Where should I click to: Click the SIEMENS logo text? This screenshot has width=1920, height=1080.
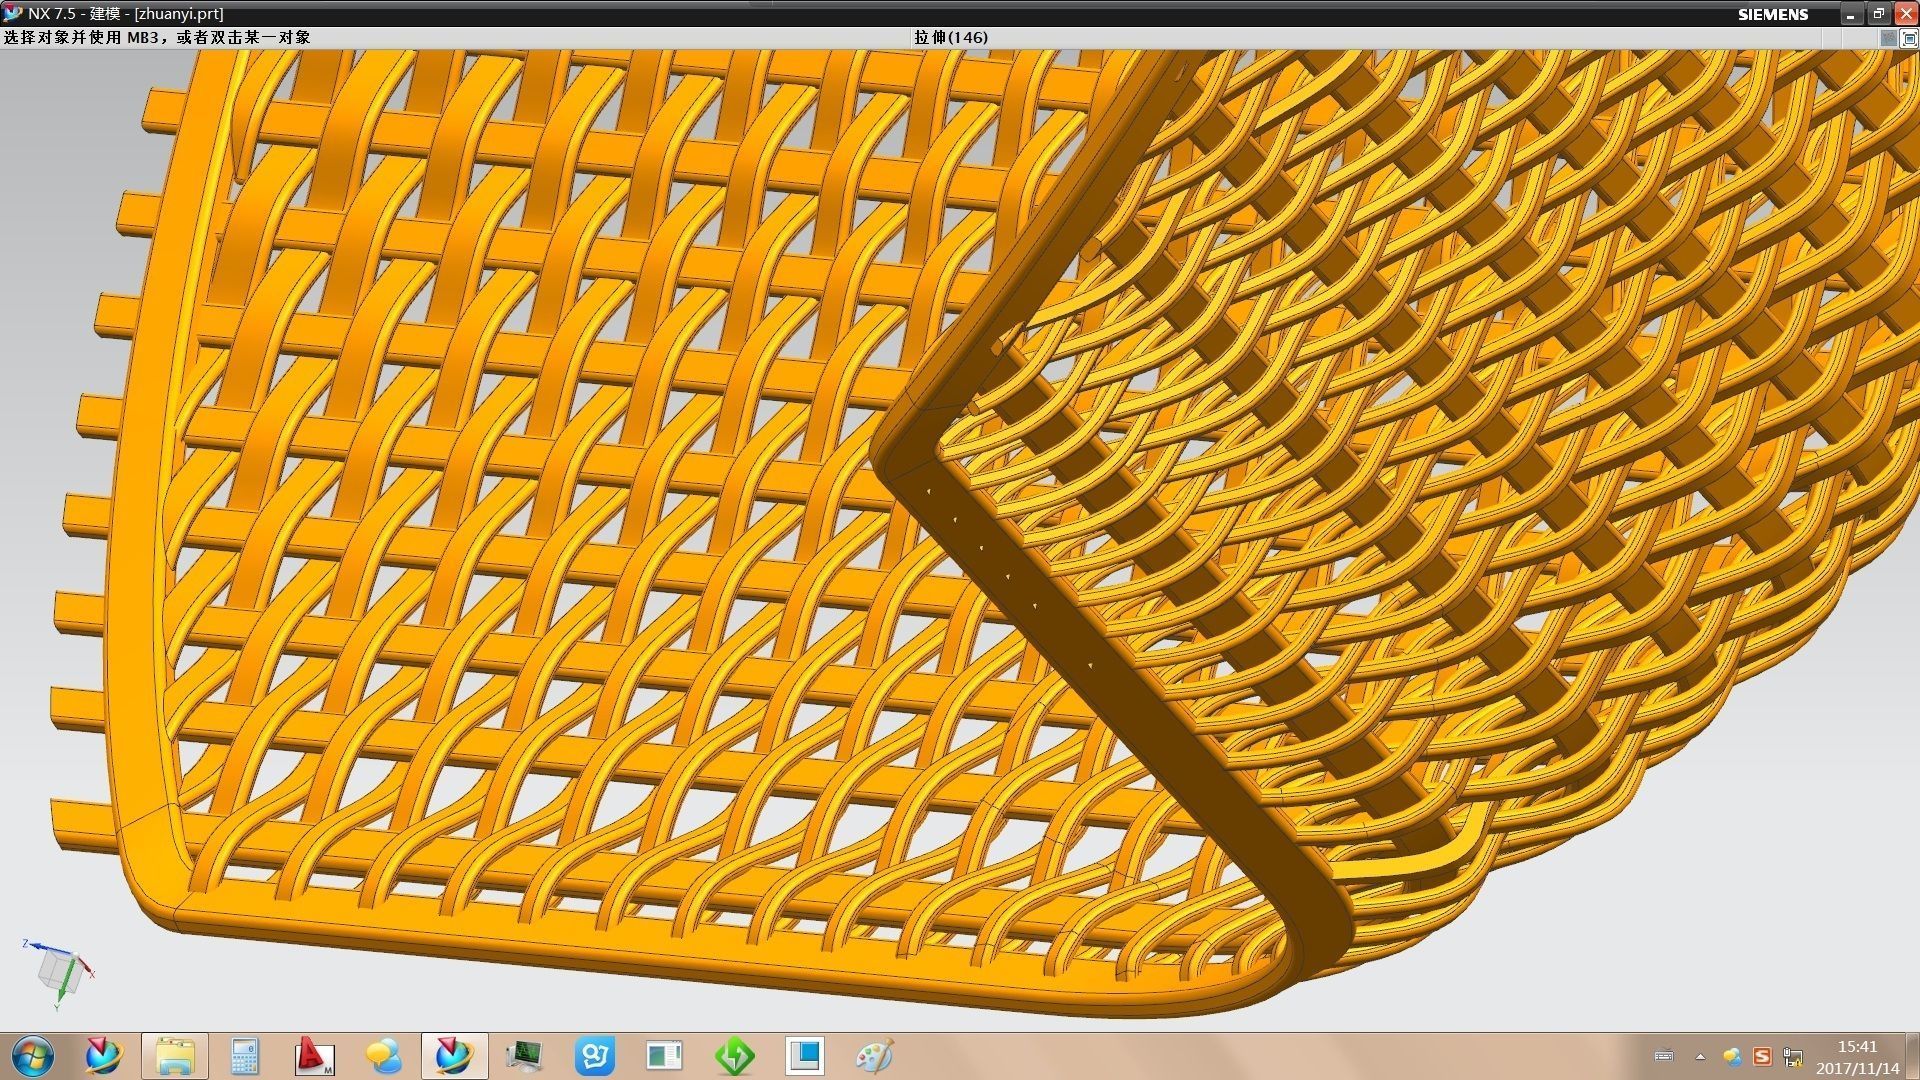click(x=1773, y=14)
